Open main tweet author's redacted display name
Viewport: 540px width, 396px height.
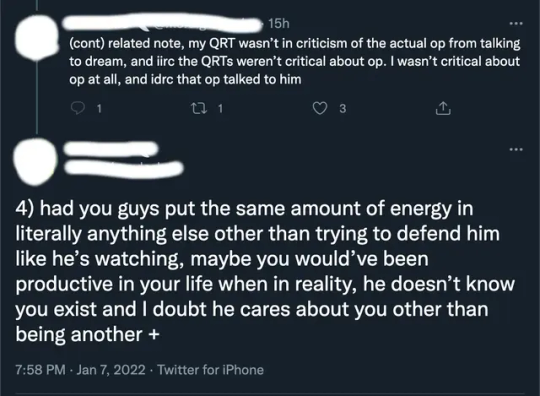point(111,149)
